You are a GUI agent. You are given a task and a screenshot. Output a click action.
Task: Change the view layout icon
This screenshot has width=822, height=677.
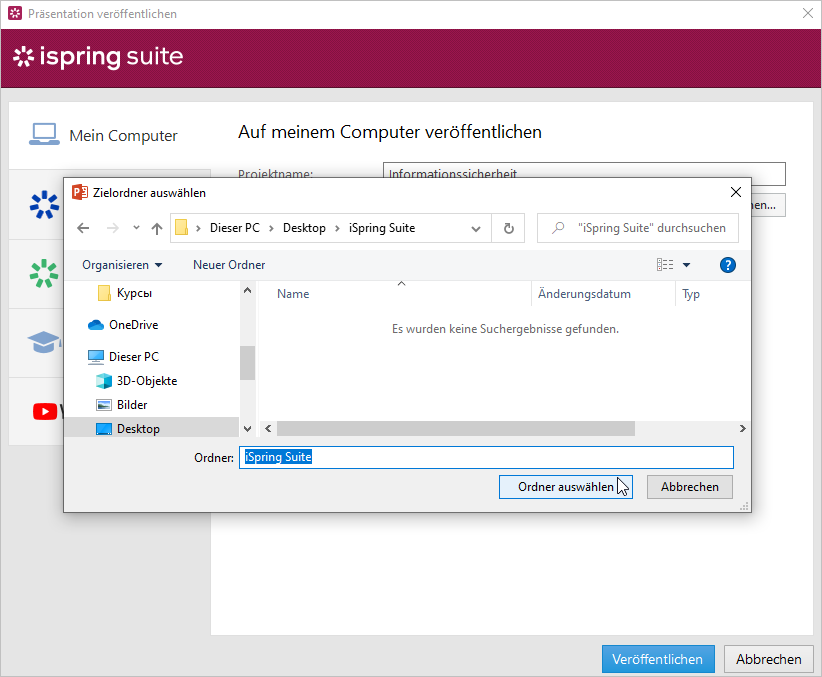click(665, 265)
